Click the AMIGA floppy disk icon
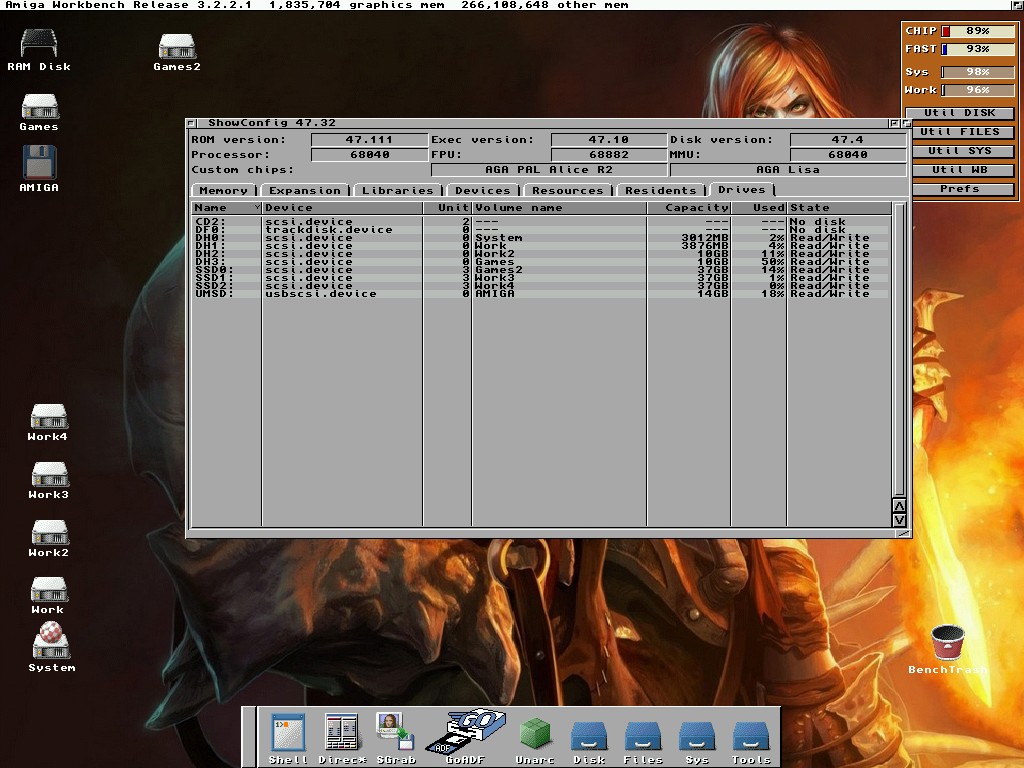 coord(39,168)
